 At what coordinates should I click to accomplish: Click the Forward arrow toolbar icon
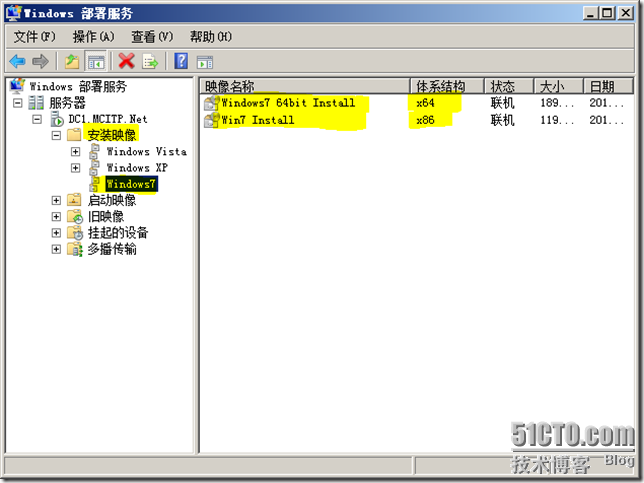(x=40, y=62)
